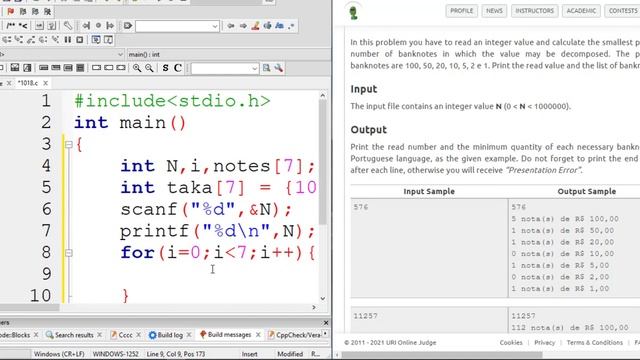The width and height of the screenshot is (640, 360).
Task: Click the editor horizontal scroll right arrow
Action: [x=313, y=307]
